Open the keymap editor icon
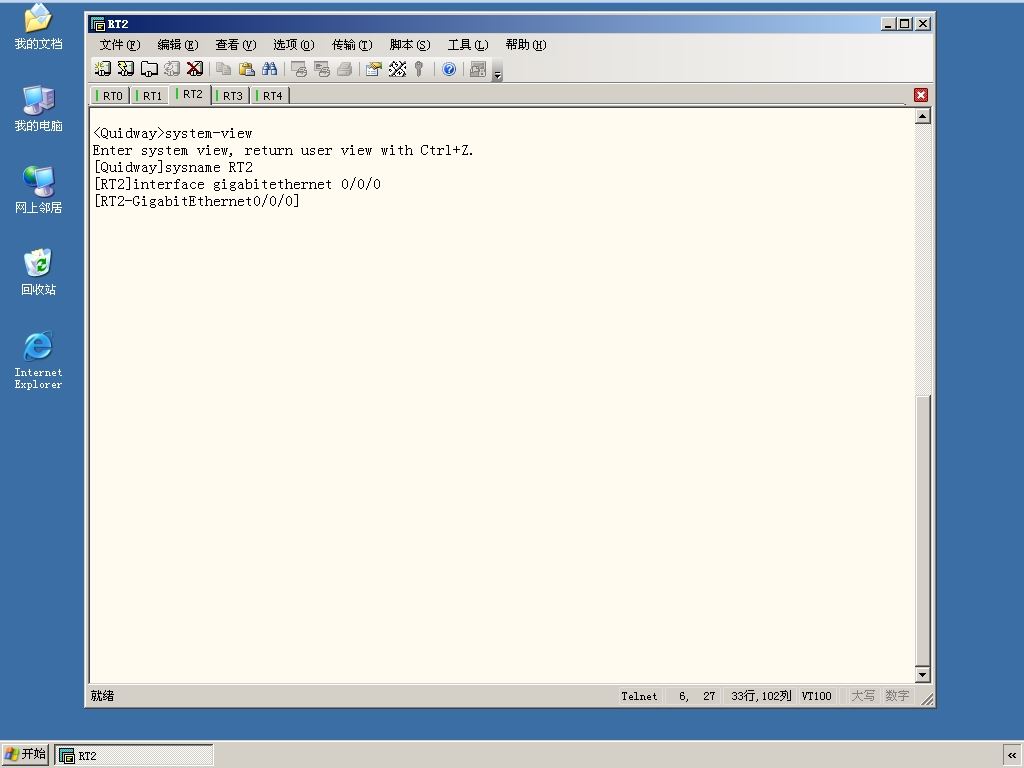This screenshot has width=1024, height=768. 397,69
